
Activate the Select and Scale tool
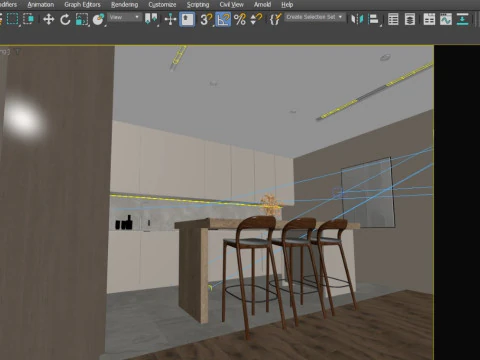[x=82, y=19]
